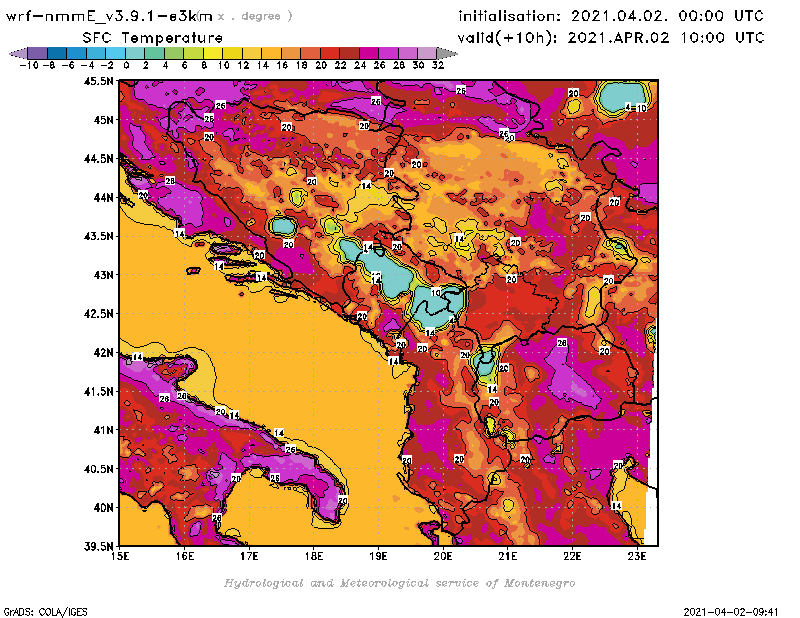Click the 0 tick label on the color scale
Image resolution: width=800 pixels, height=618 pixels.
[x=126, y=65]
